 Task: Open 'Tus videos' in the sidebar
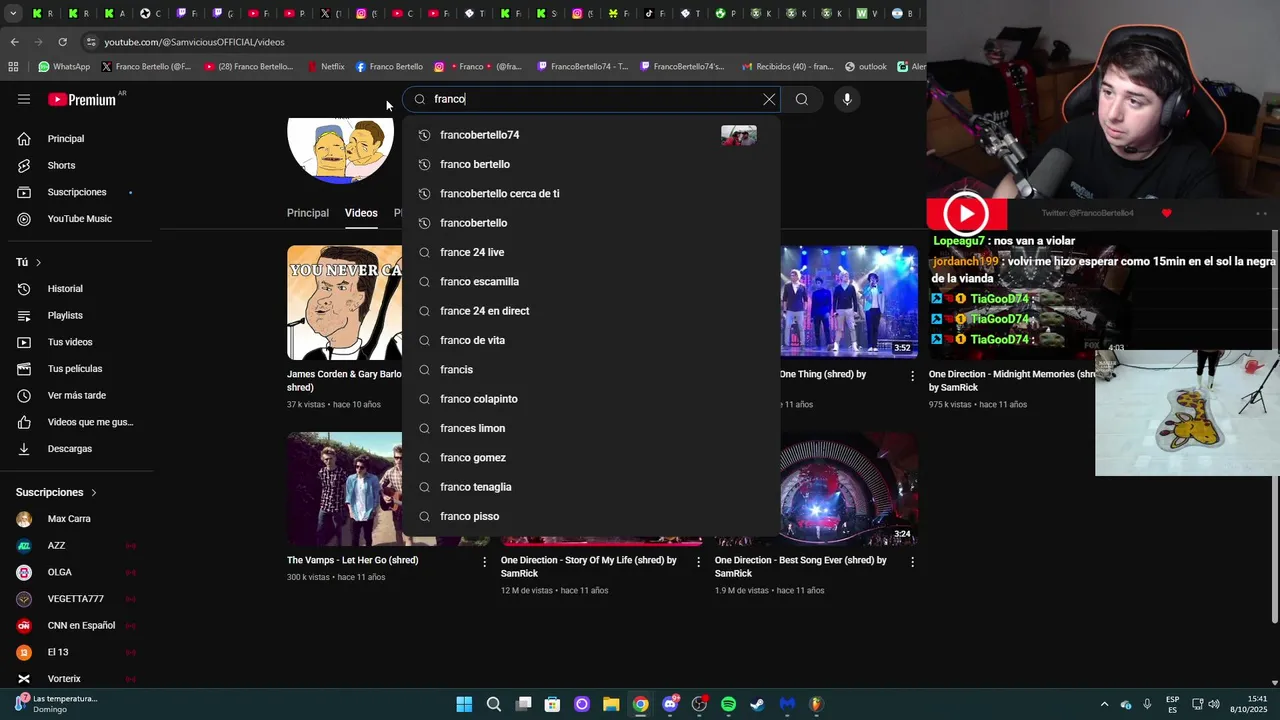[76, 342]
